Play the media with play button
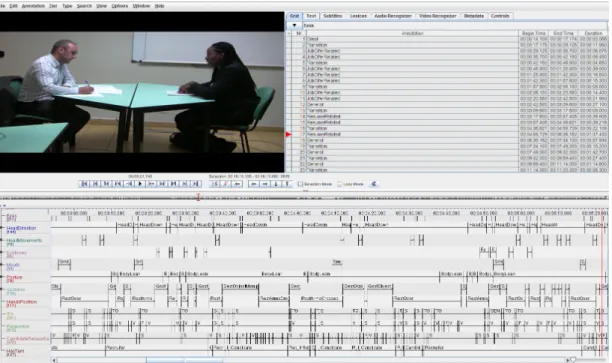Screen dimensions: 612x363 point(140,184)
